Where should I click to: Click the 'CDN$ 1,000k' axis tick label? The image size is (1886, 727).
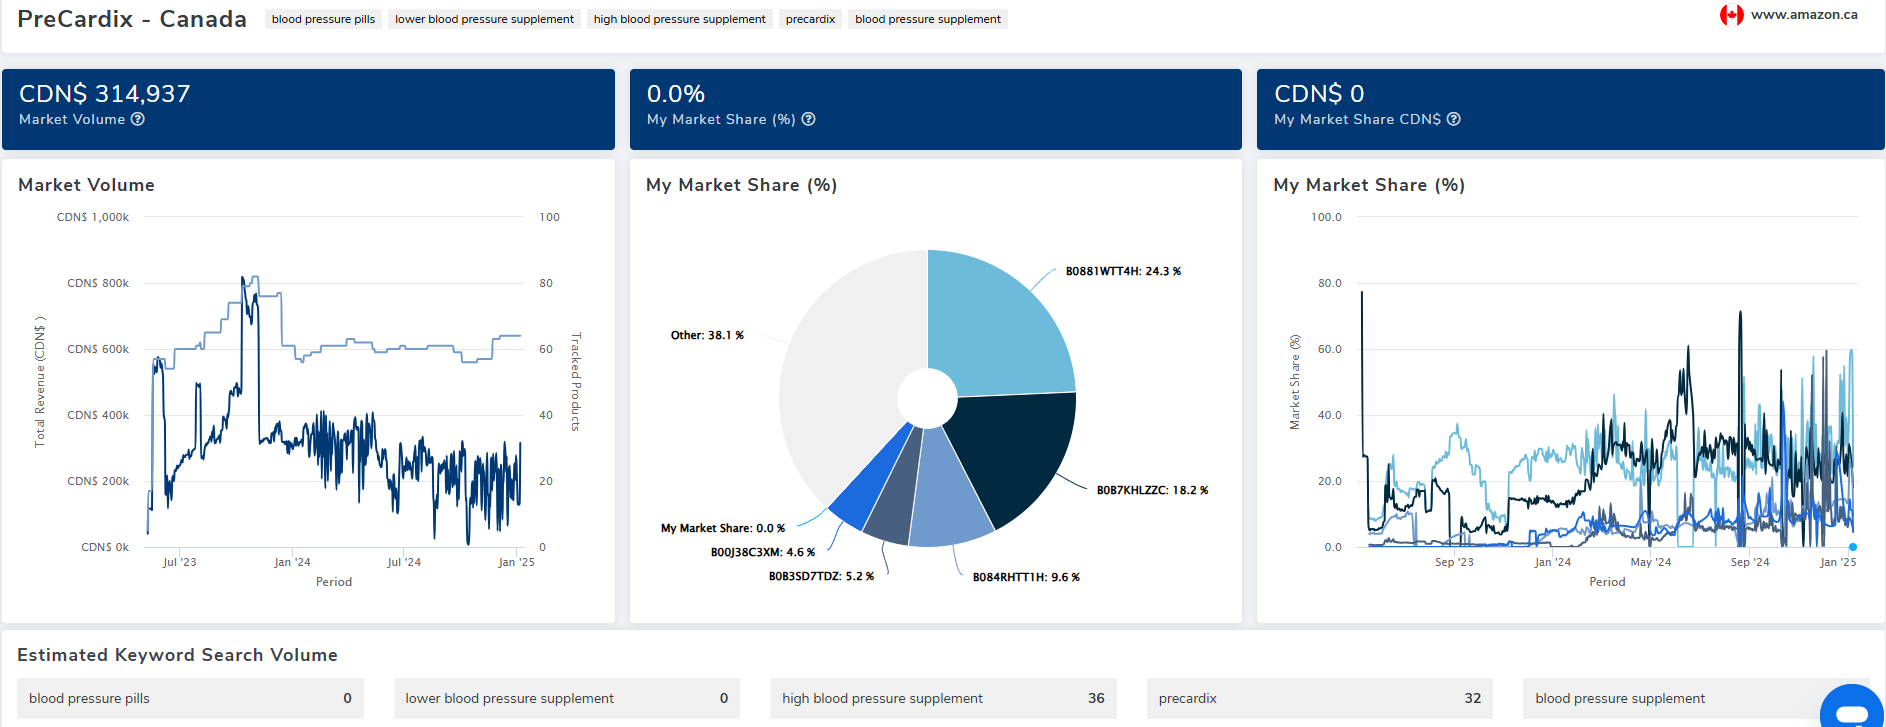tap(93, 217)
